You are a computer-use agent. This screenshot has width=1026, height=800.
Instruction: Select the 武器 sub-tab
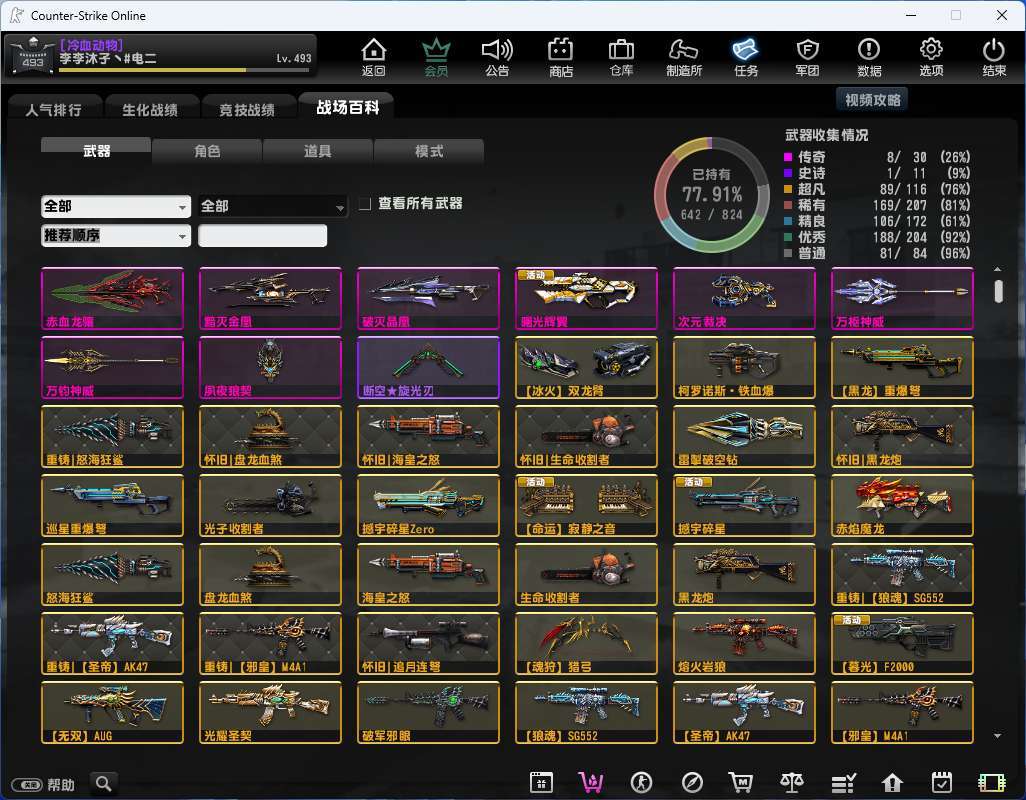96,150
